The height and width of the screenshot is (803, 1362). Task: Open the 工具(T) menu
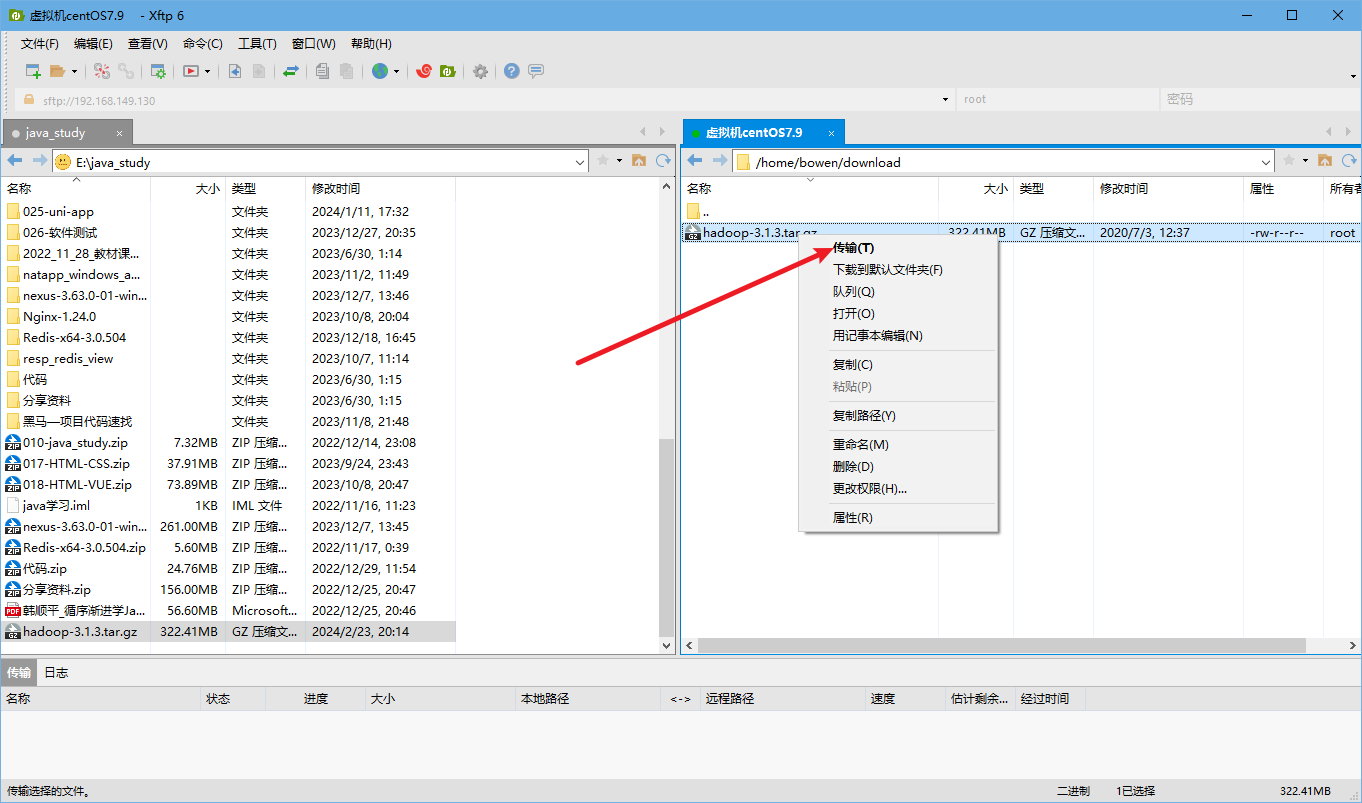tap(257, 44)
